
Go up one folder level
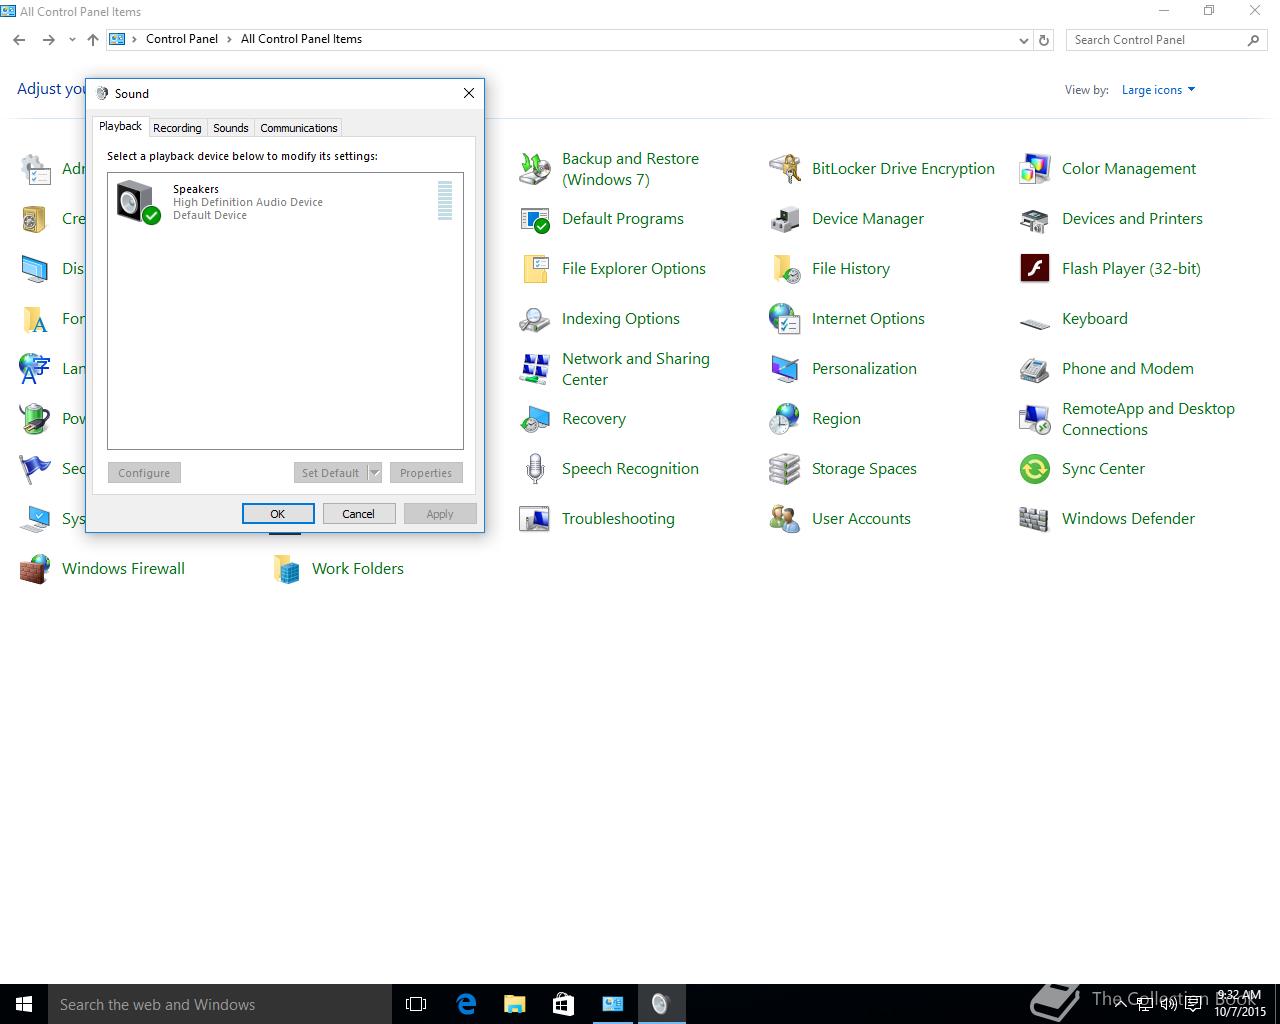tap(93, 40)
